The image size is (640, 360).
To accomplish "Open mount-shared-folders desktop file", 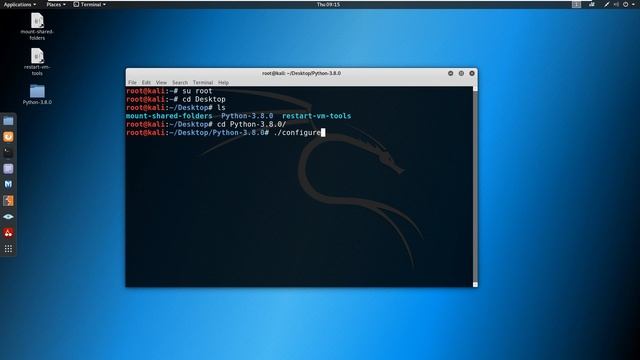I will (37, 27).
